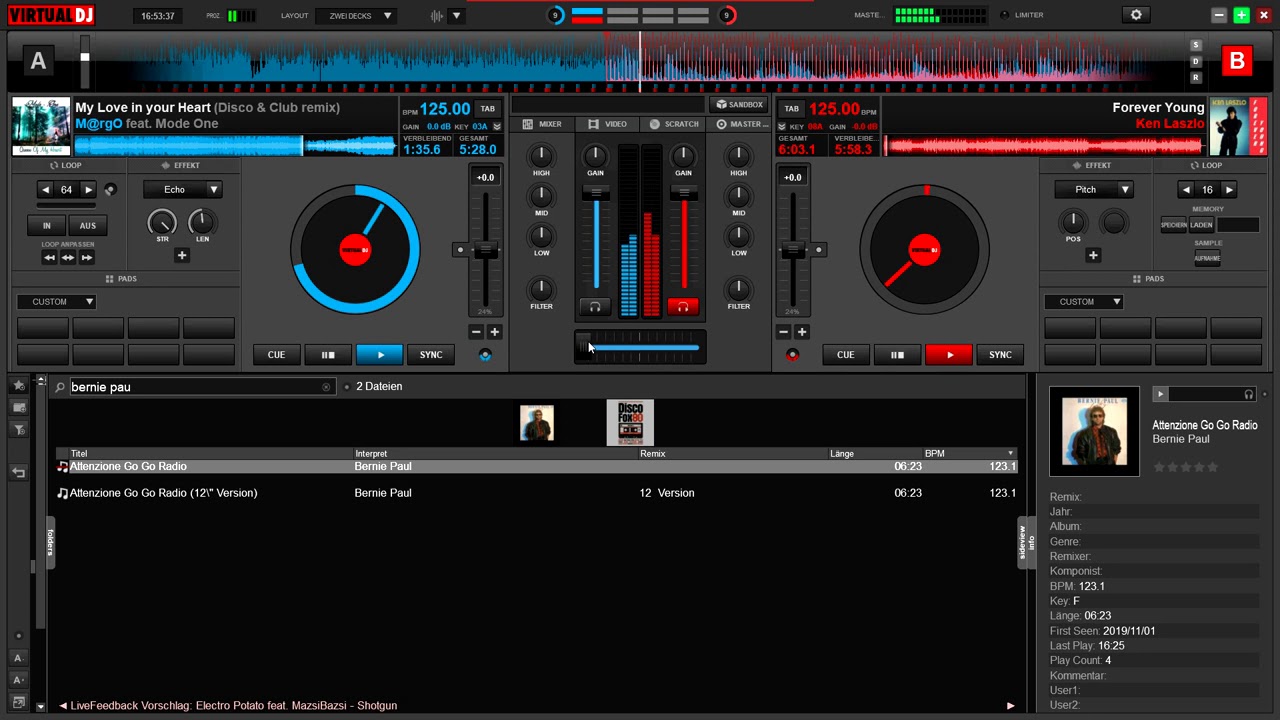Click the loop resize middle arrows icon on deck A
Image resolution: width=1280 pixels, height=720 pixels.
pyautogui.click(x=68, y=257)
